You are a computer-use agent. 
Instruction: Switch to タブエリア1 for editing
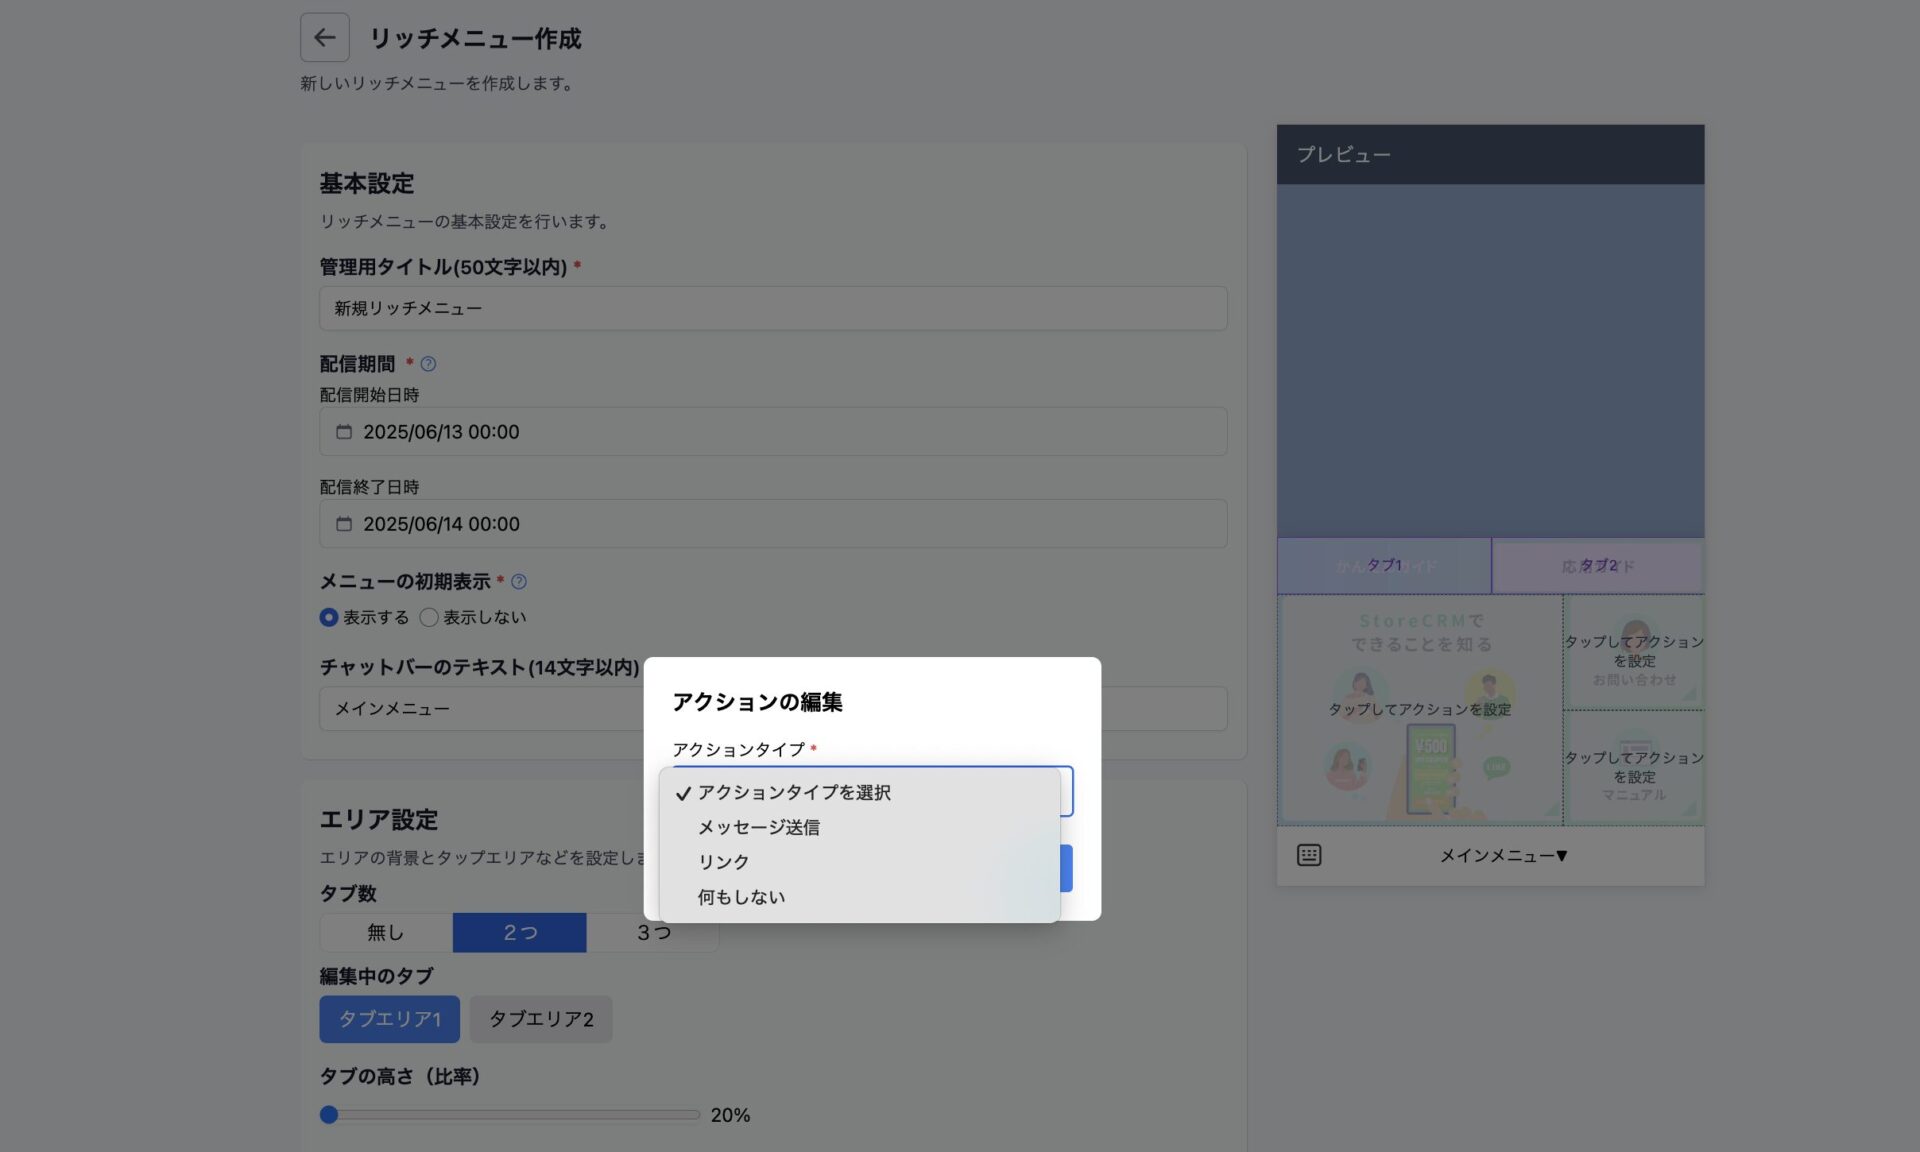coord(390,1019)
